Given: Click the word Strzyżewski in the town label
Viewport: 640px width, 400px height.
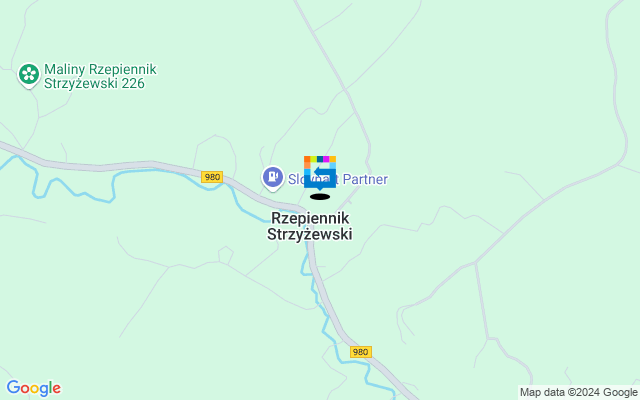Looking at the screenshot, I should click(x=310, y=234).
